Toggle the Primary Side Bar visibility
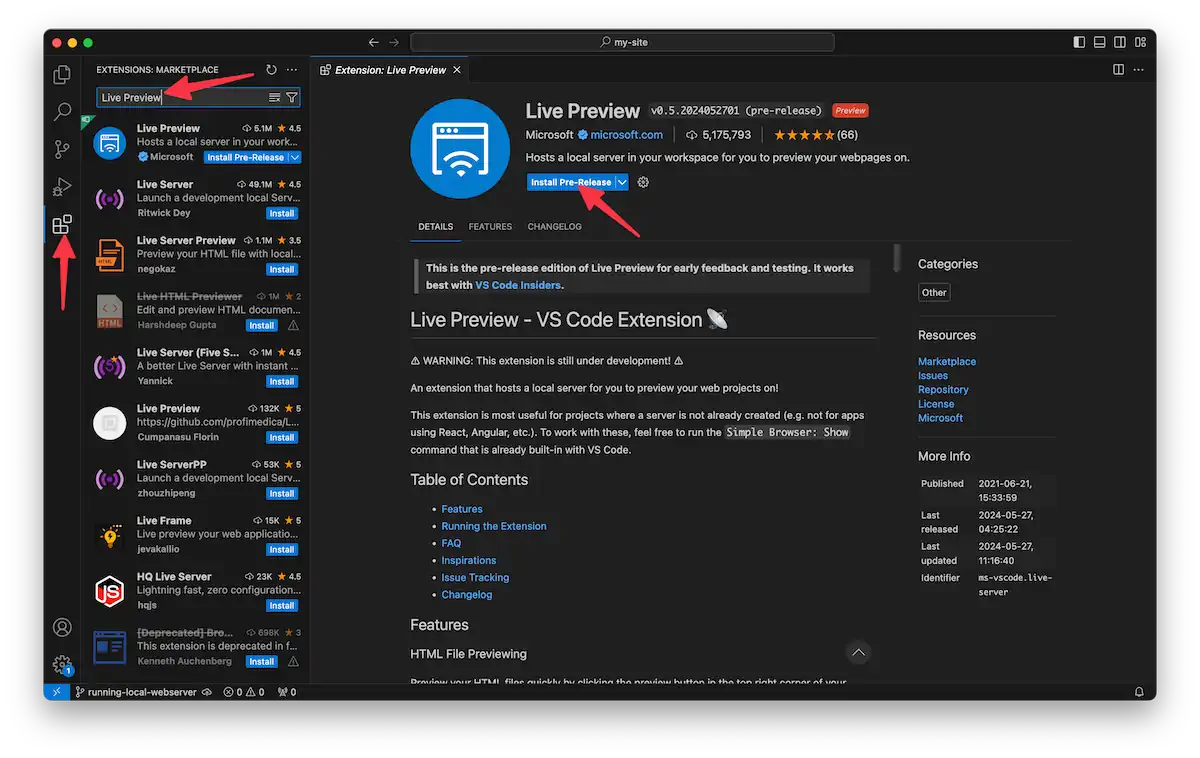Image resolution: width=1200 pixels, height=758 pixels. pos(1078,41)
